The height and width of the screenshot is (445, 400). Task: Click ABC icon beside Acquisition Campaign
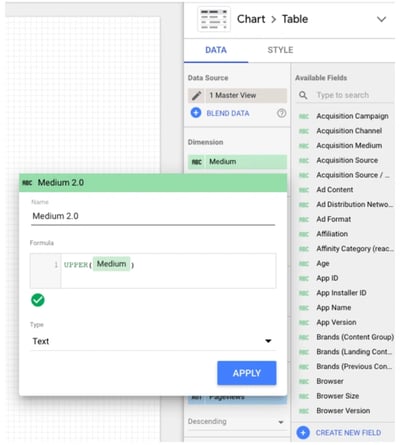click(304, 117)
